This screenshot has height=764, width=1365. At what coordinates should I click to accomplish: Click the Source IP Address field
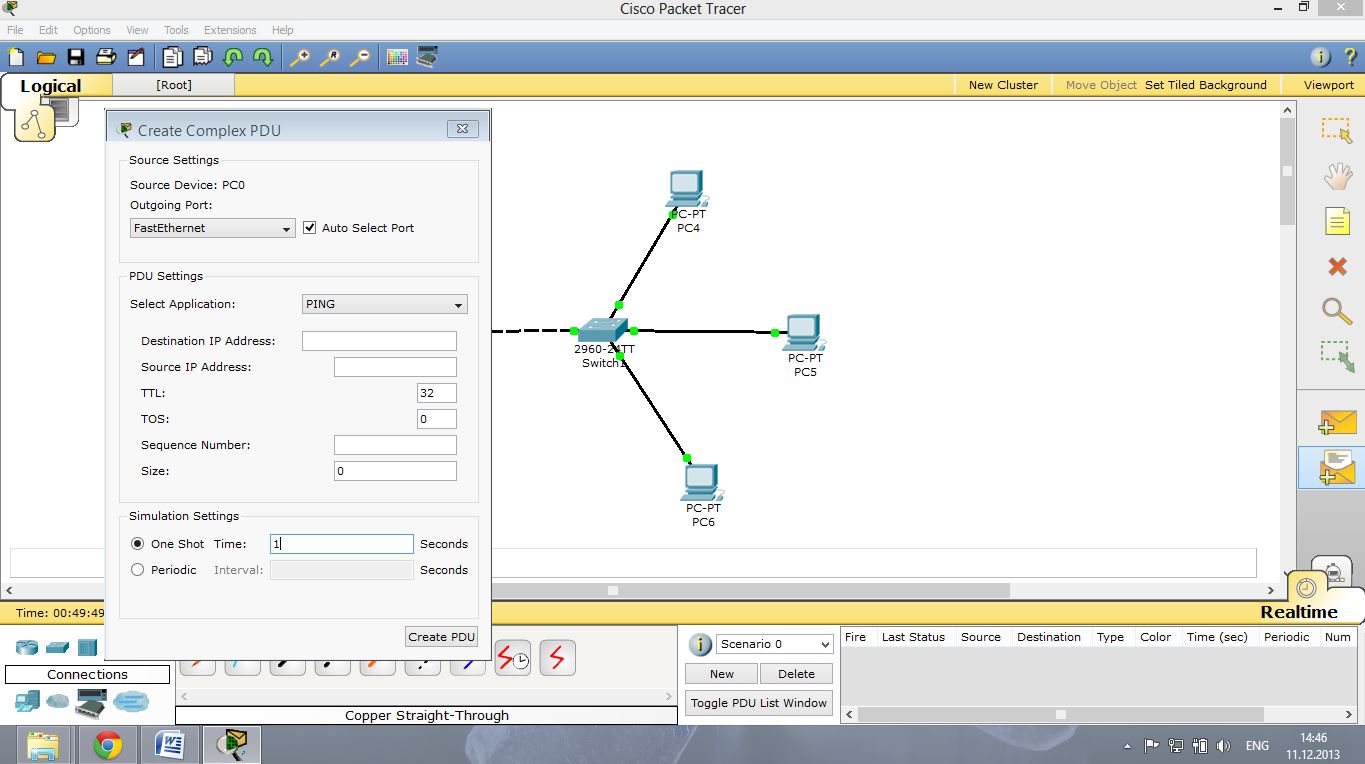point(395,367)
